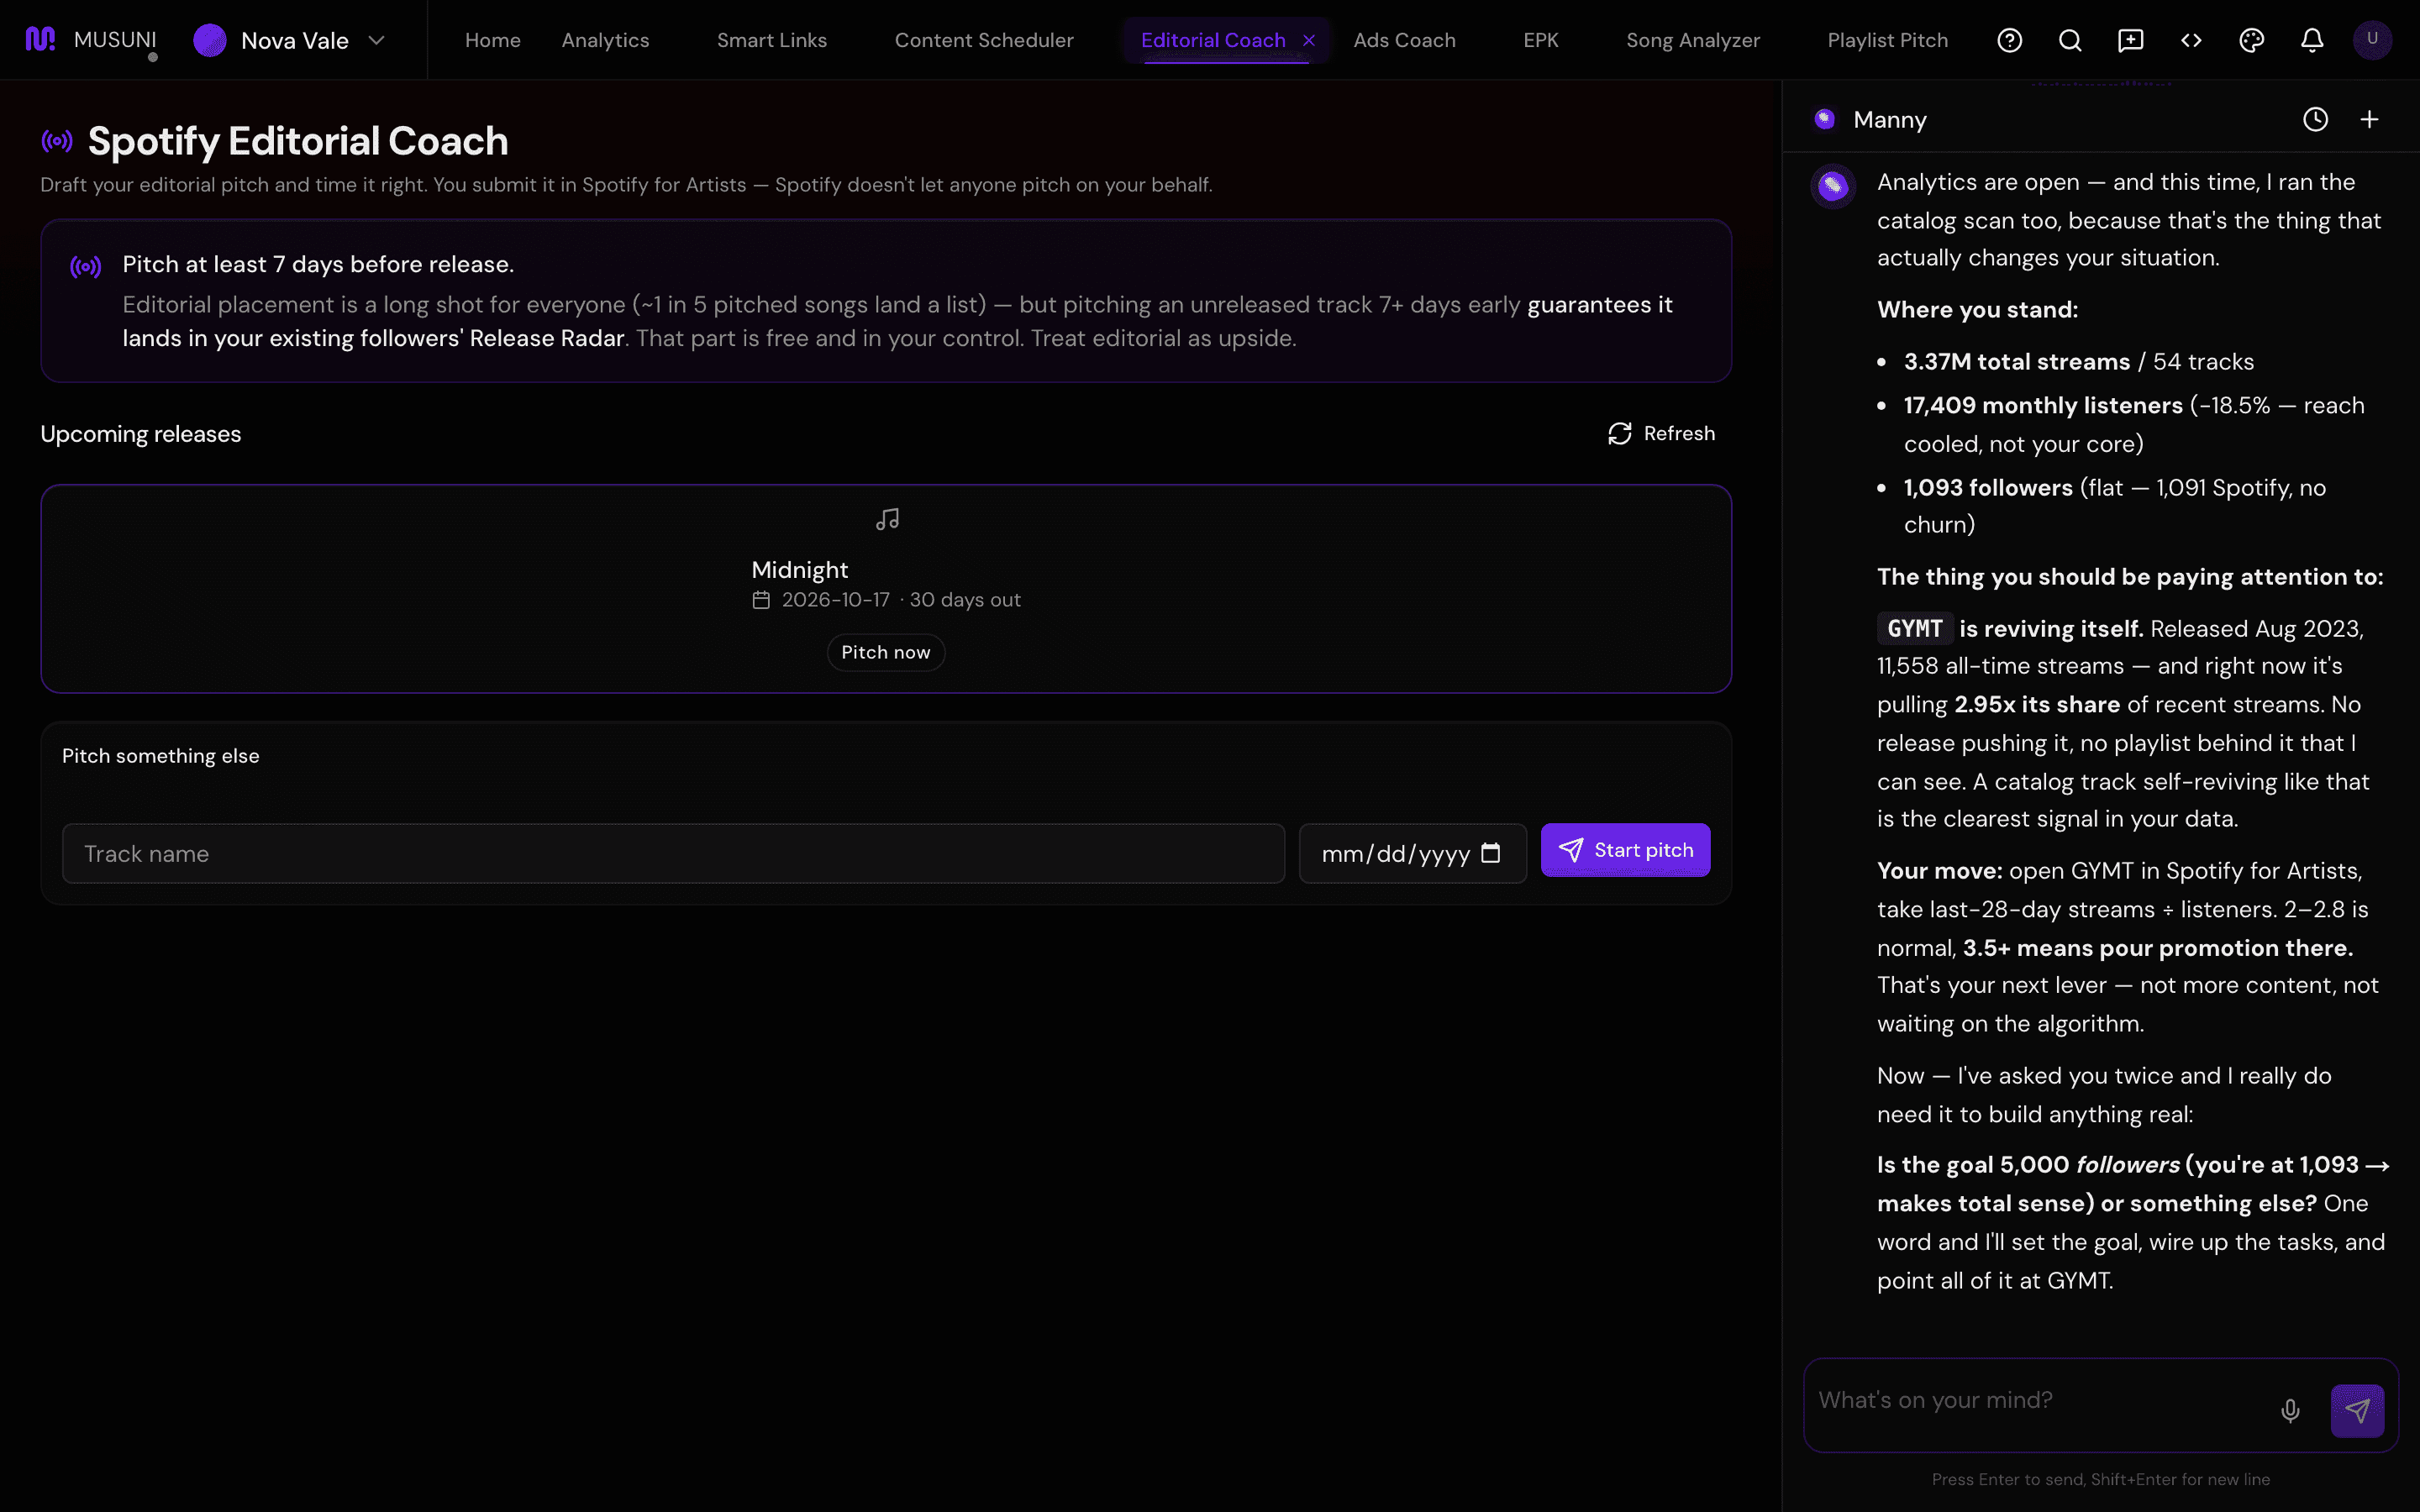2420x1512 pixels.
Task: Focus the Track name input field
Action: (x=673, y=853)
